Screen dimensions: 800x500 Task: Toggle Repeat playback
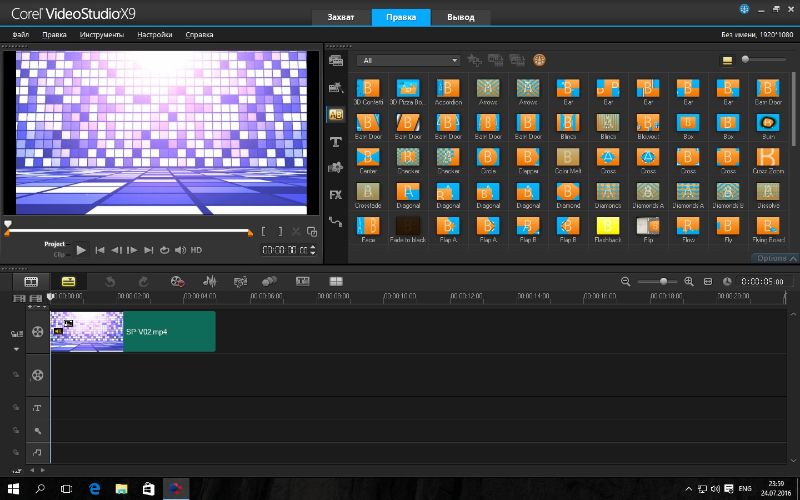pyautogui.click(x=164, y=250)
